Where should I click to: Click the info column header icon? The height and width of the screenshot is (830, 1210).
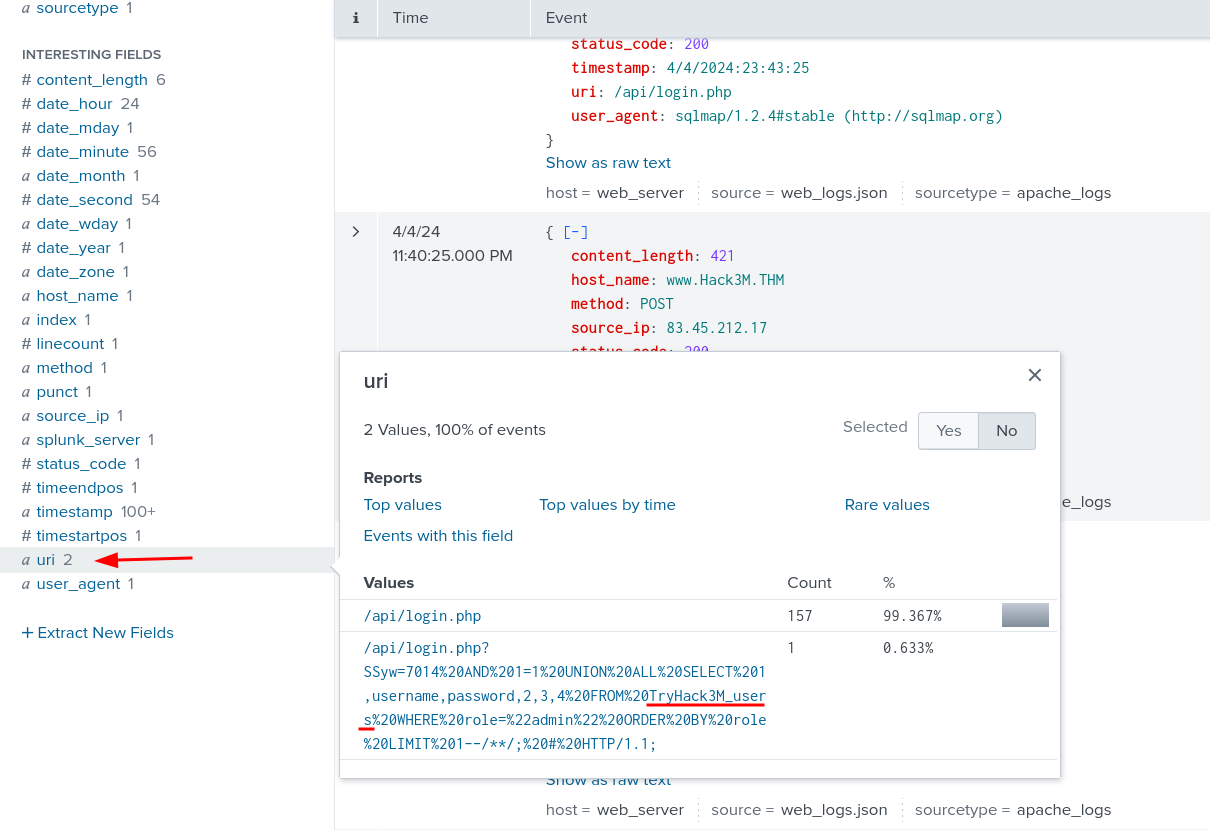point(355,18)
